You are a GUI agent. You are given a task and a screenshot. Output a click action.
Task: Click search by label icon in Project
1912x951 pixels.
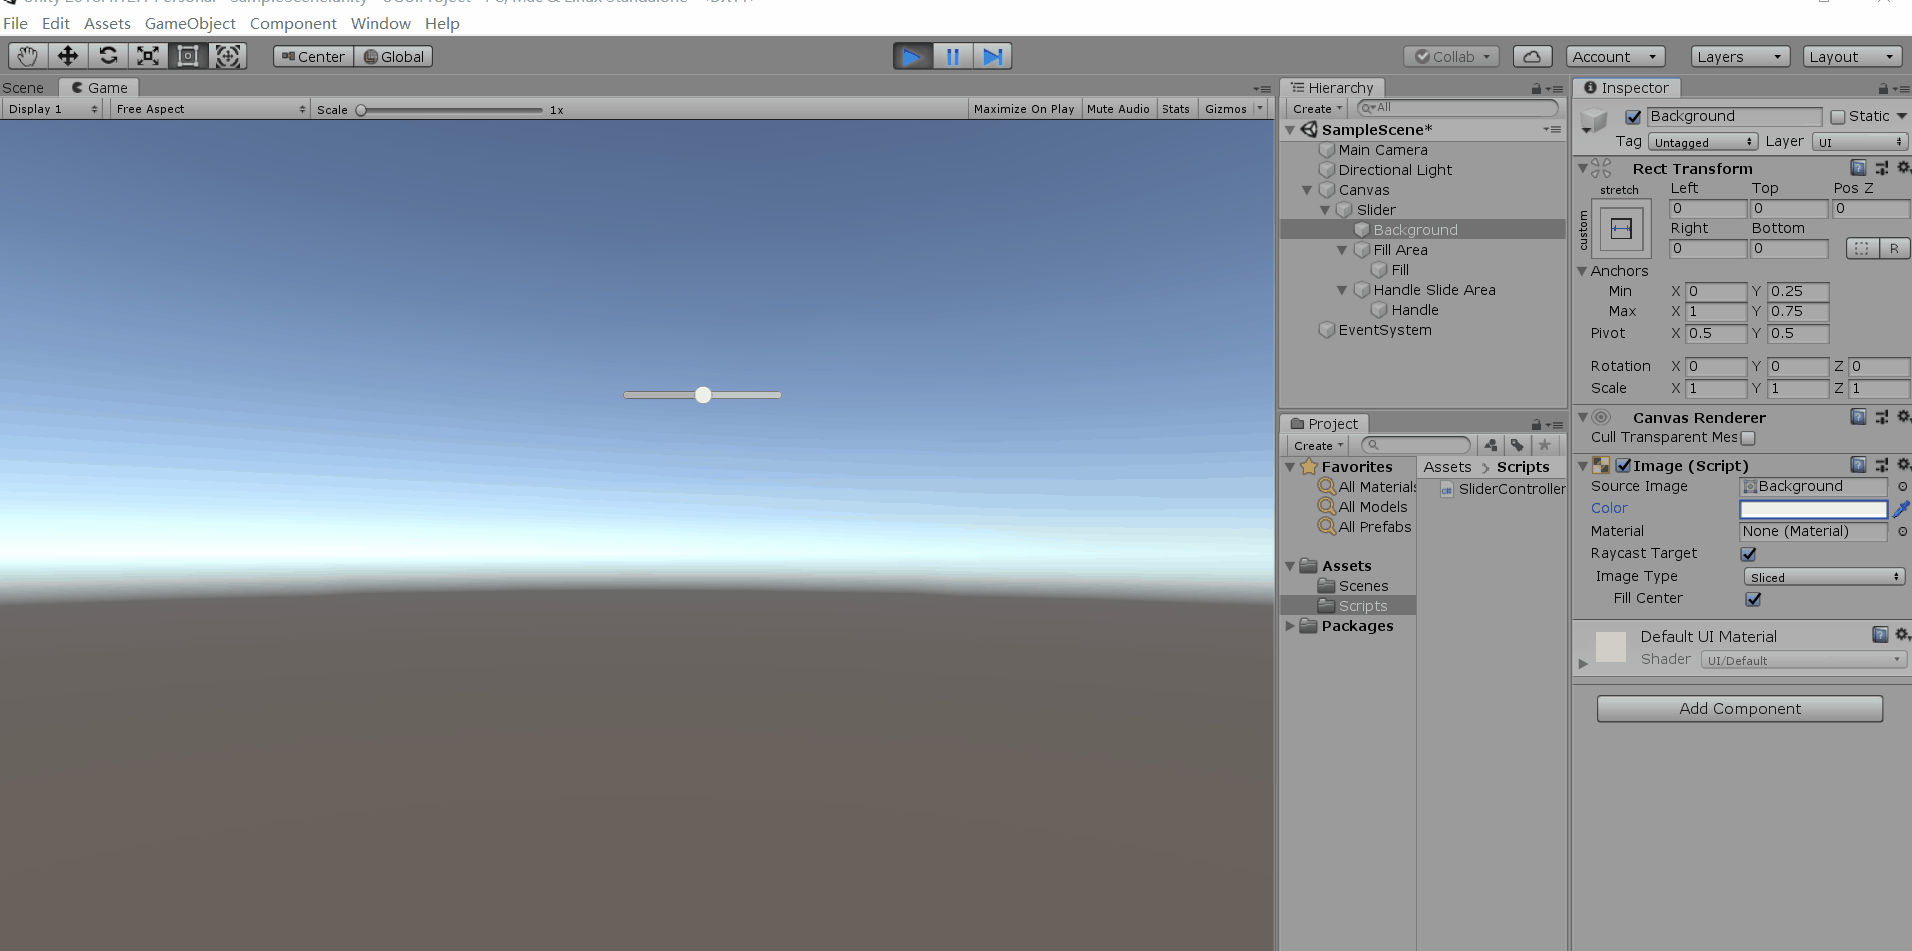click(x=1517, y=445)
